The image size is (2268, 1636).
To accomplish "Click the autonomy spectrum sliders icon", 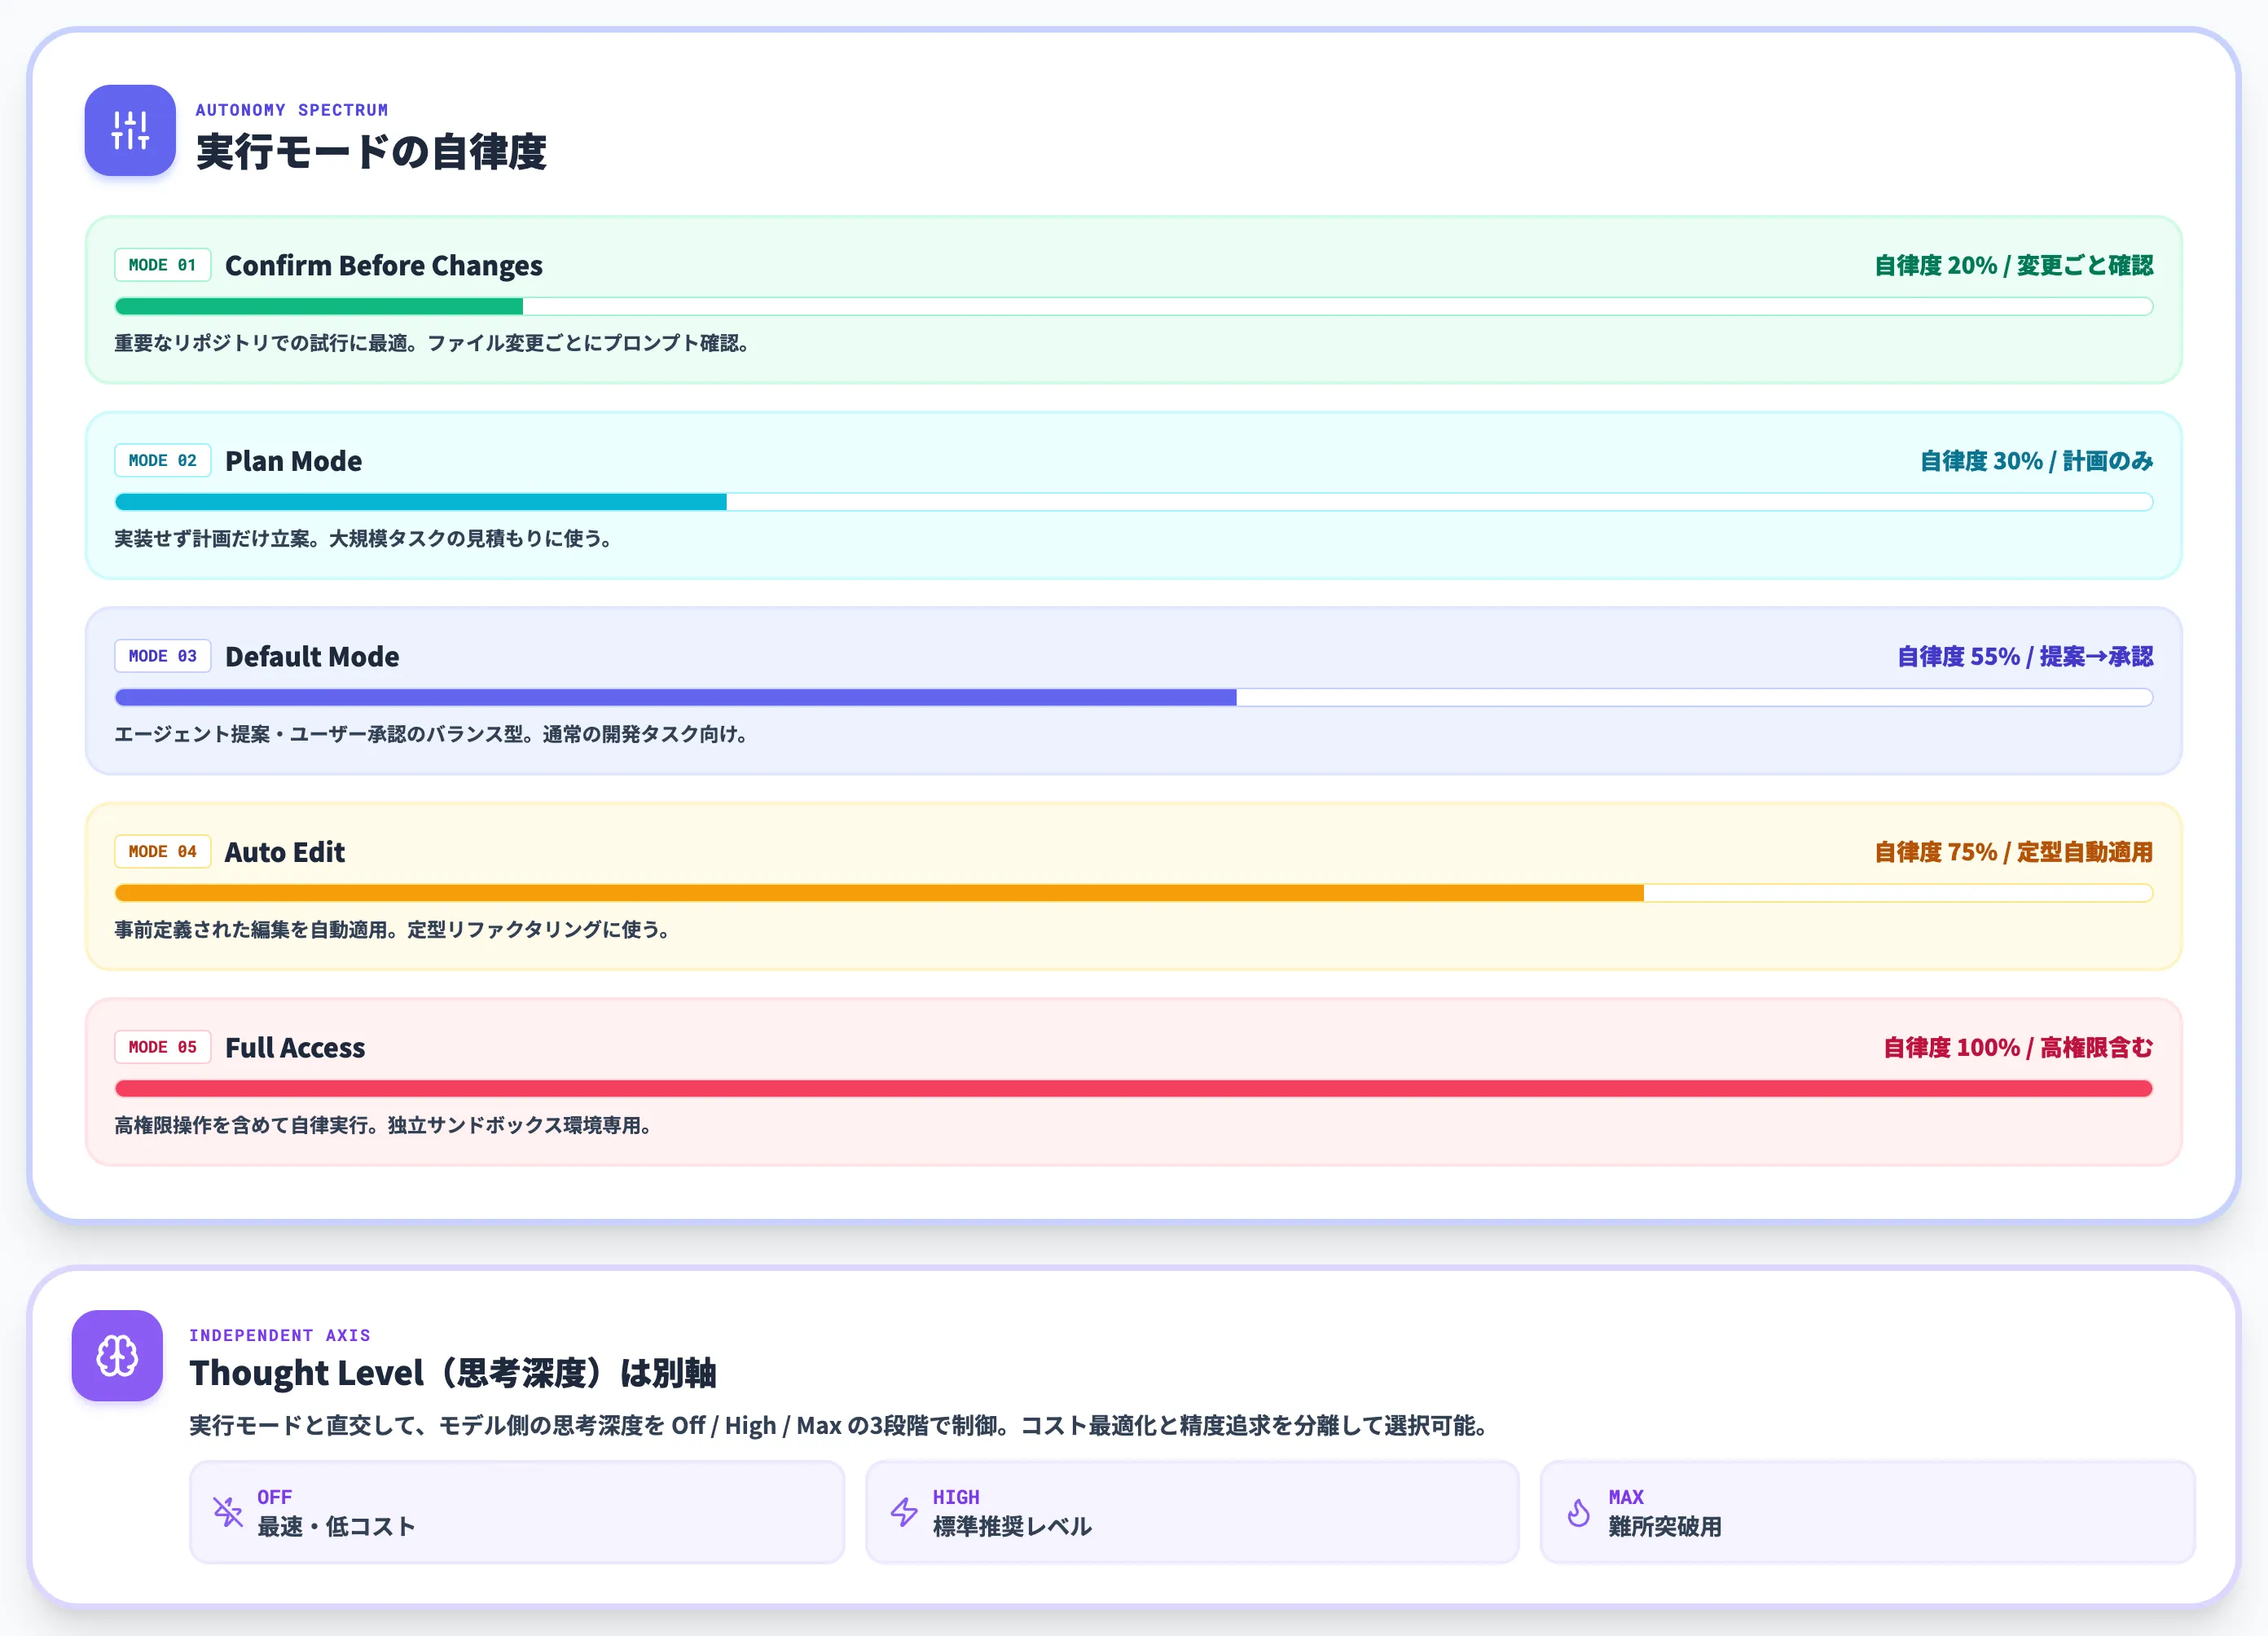I will (130, 130).
